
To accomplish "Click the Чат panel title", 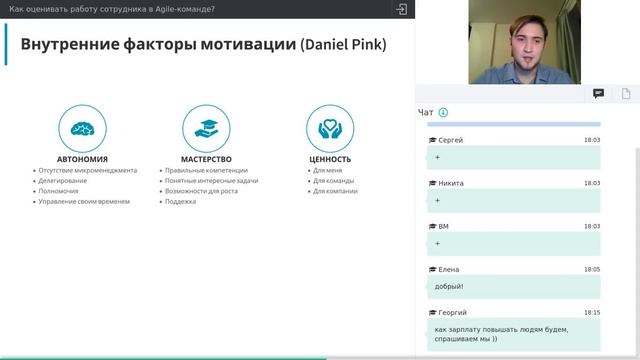I will tap(425, 112).
